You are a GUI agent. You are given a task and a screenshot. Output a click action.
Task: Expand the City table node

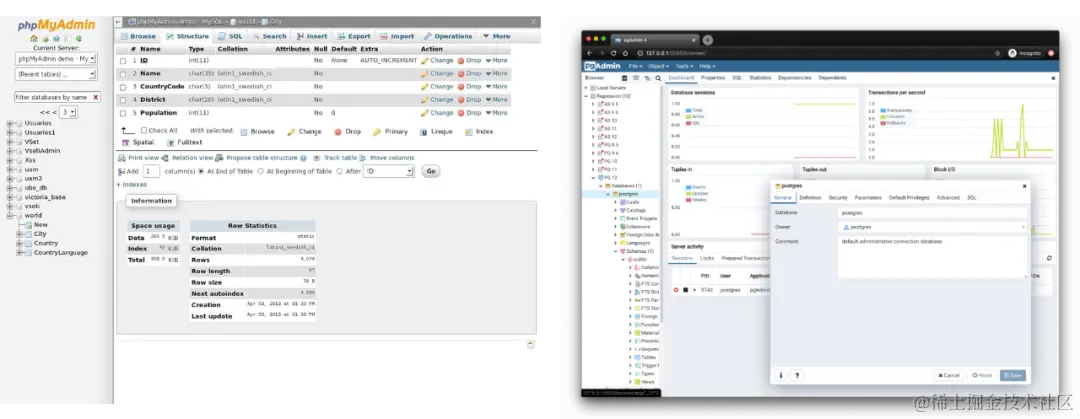coord(19,234)
